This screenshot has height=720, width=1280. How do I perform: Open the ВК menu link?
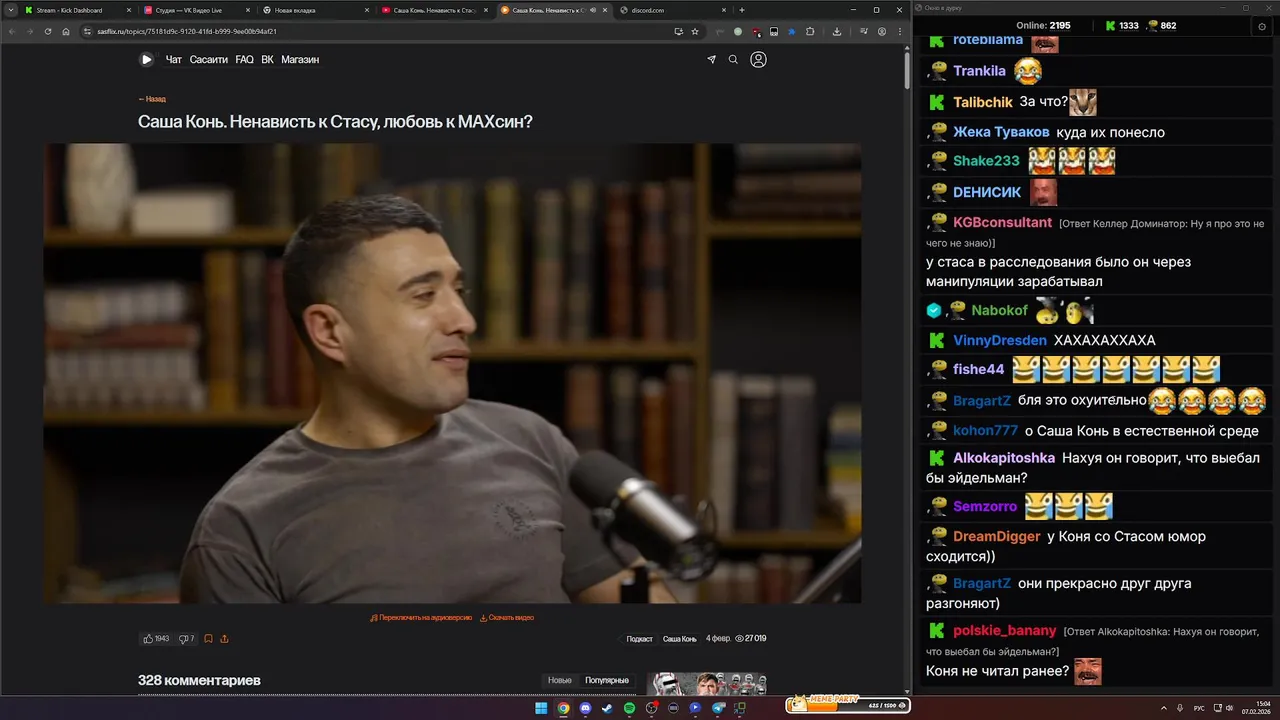coord(268,60)
